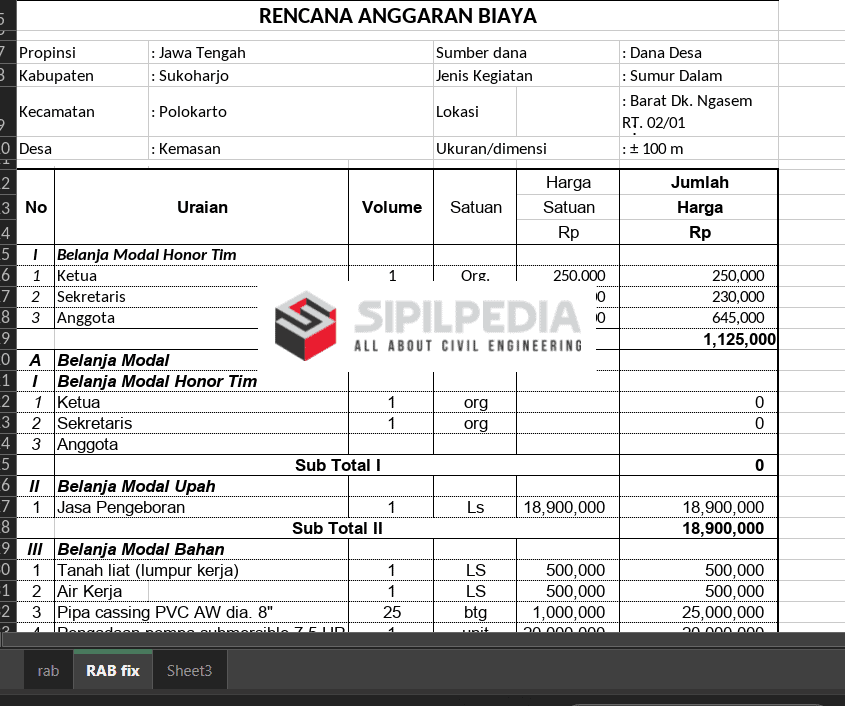The height and width of the screenshot is (706, 845).
Task: Select the RENCANA ANGGARAN BIAYA title cell
Action: [x=397, y=16]
